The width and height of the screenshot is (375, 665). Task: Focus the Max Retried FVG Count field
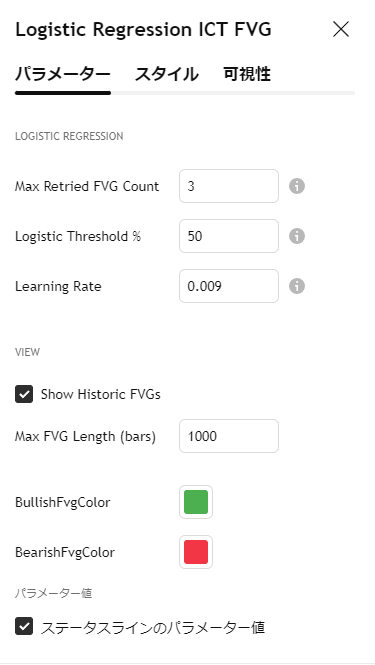pyautogui.click(x=229, y=186)
